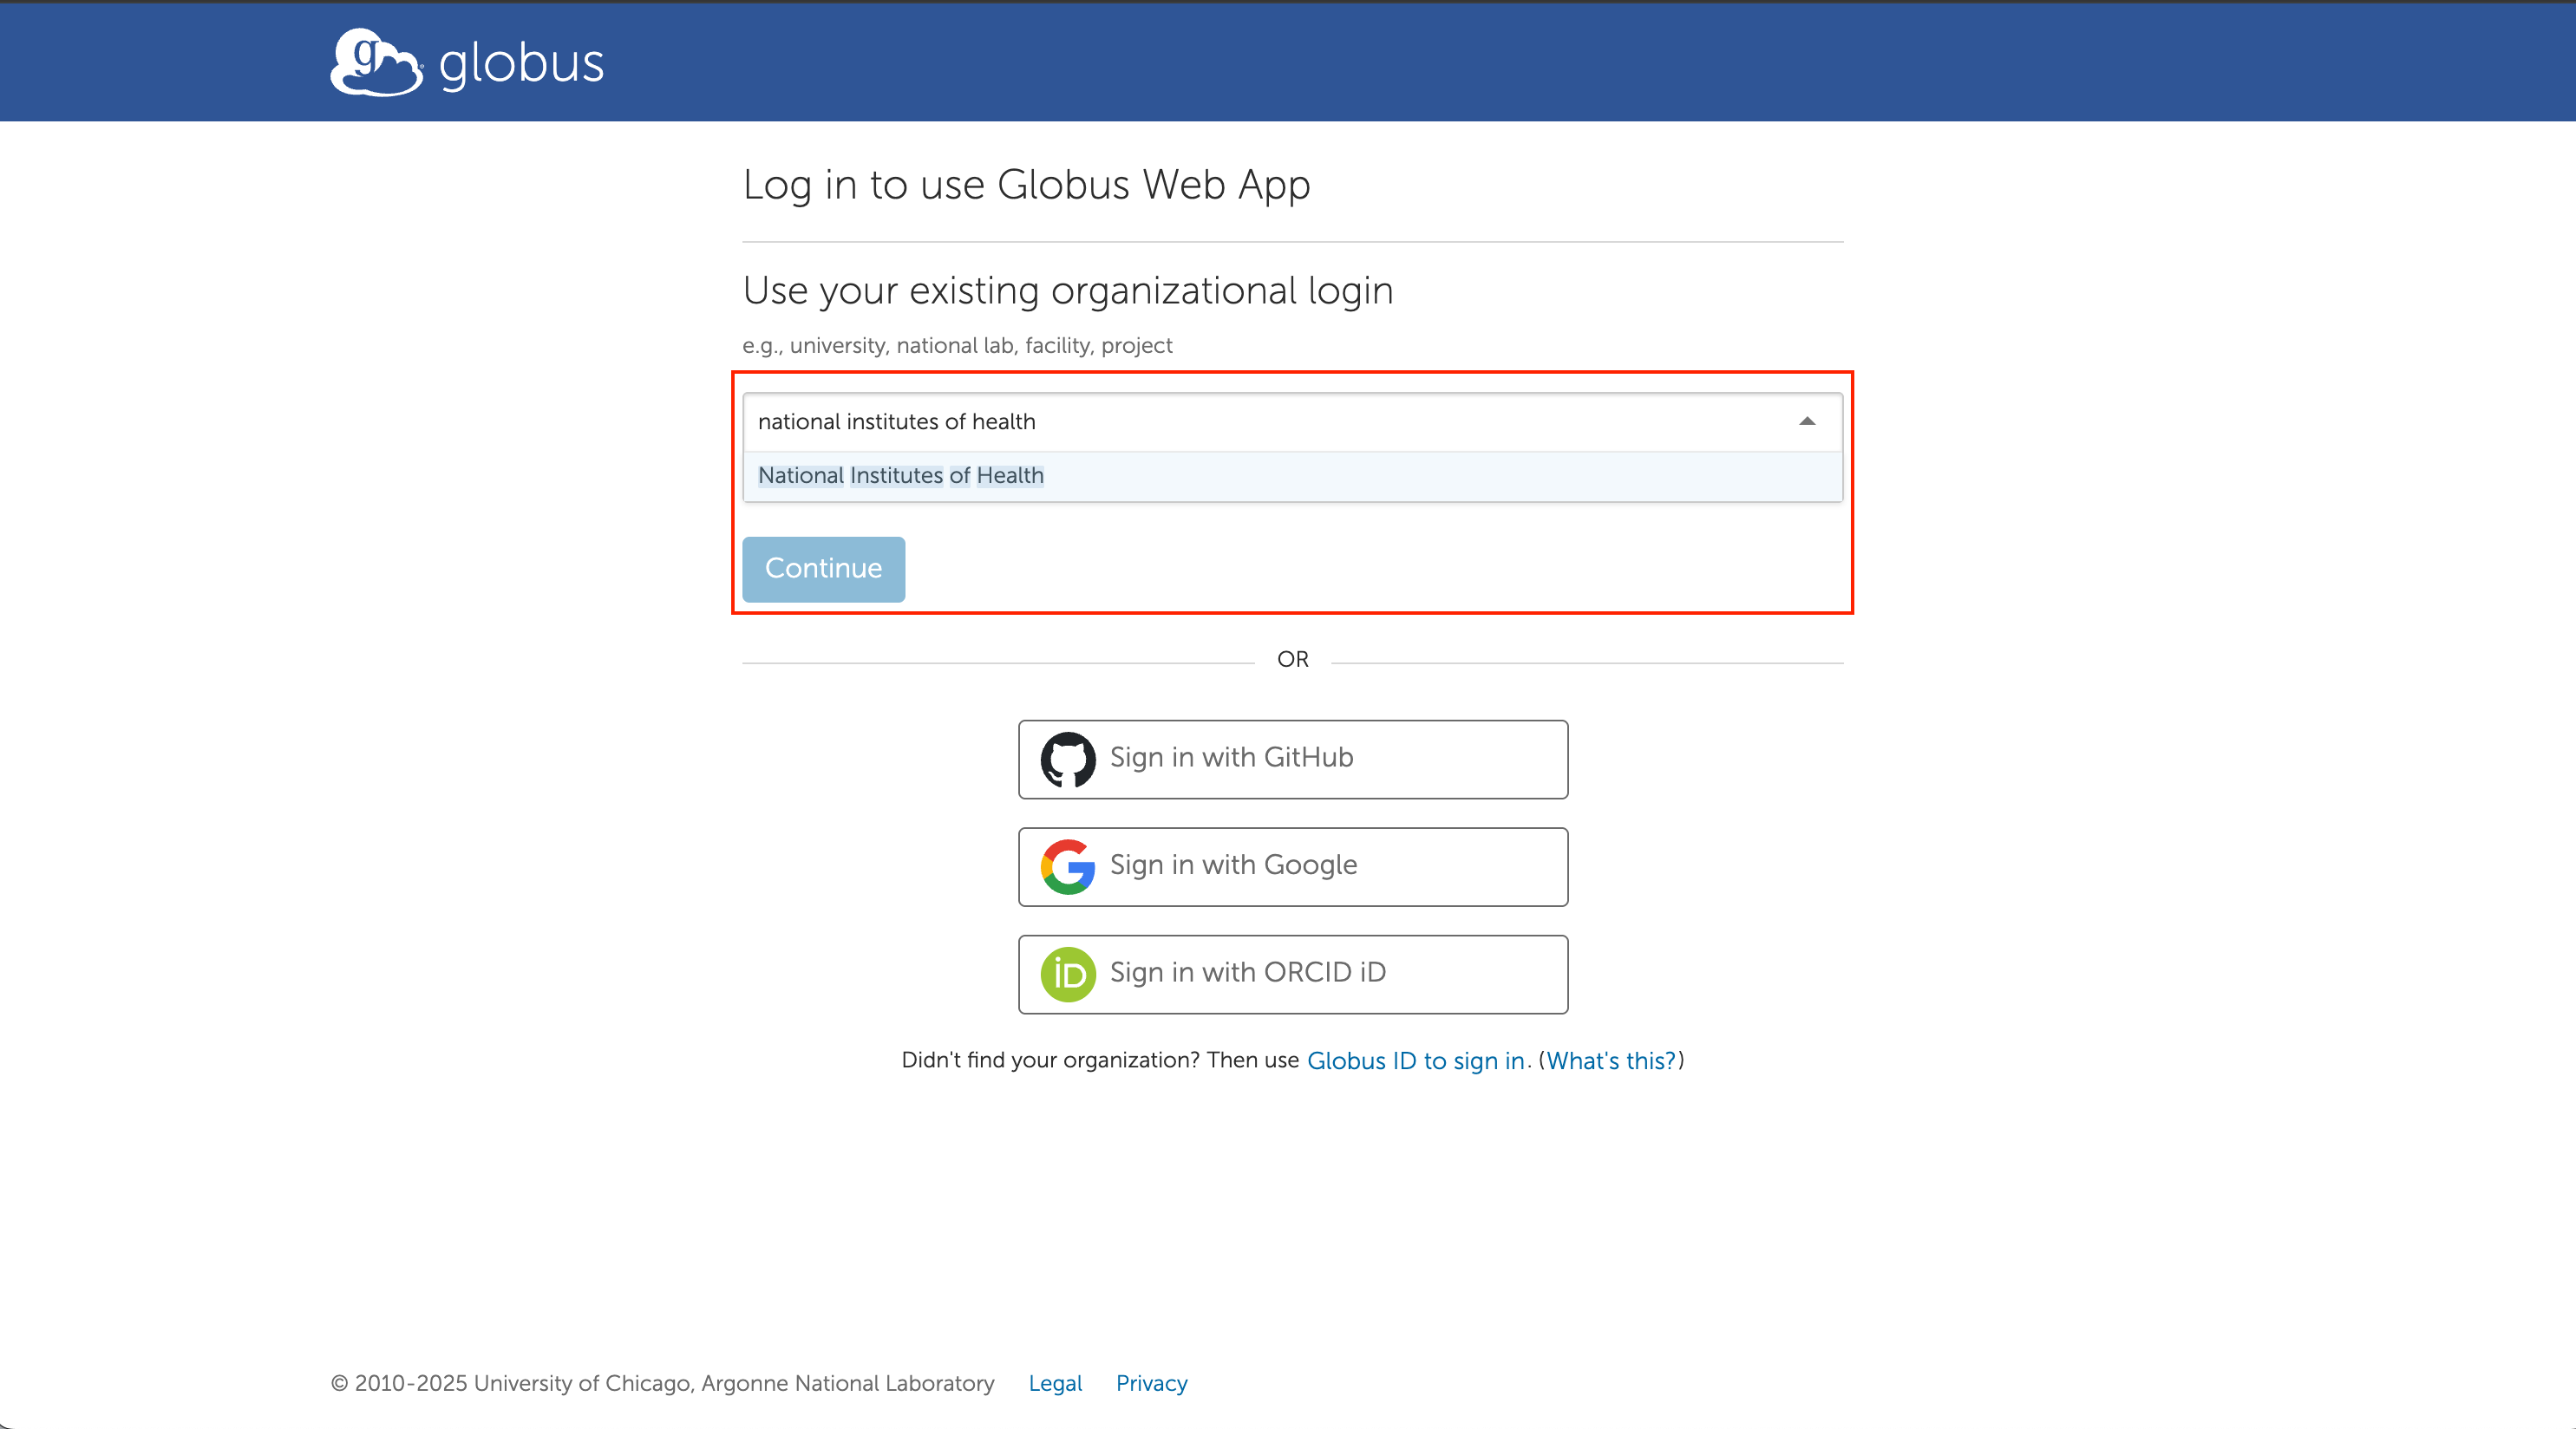Open the Legal footer link
Screen dimensions: 2576x1429
1055,1383
